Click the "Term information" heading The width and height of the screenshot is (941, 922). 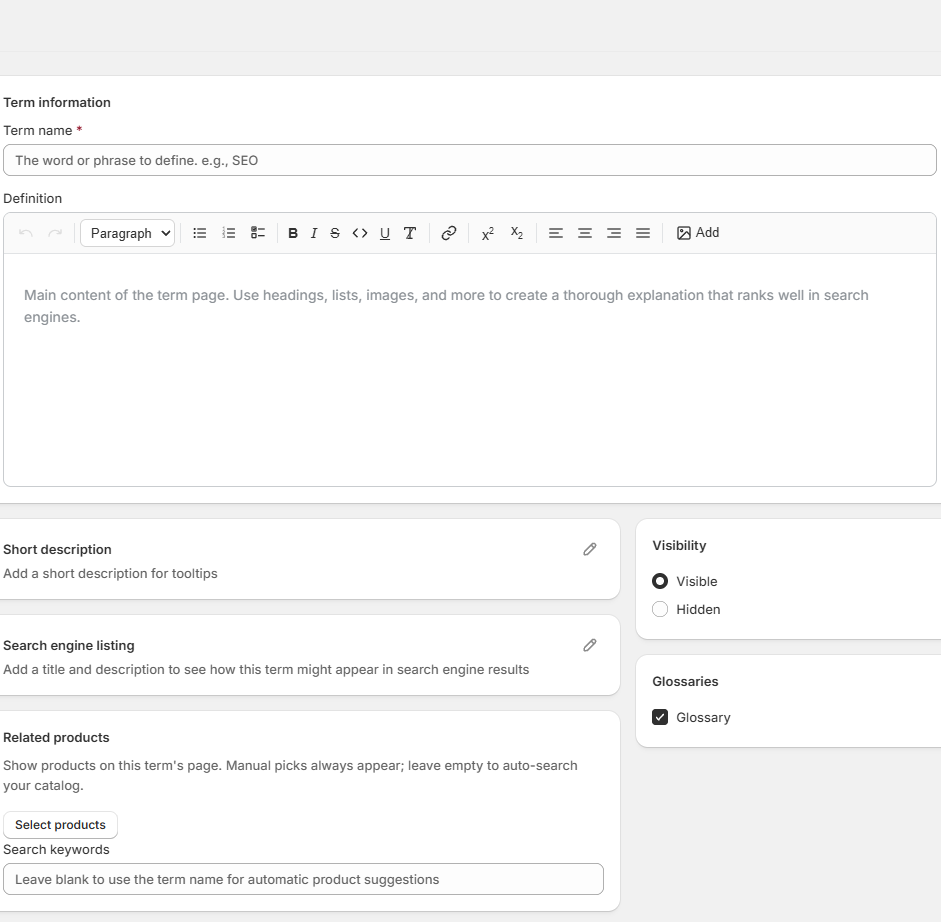coord(57,103)
